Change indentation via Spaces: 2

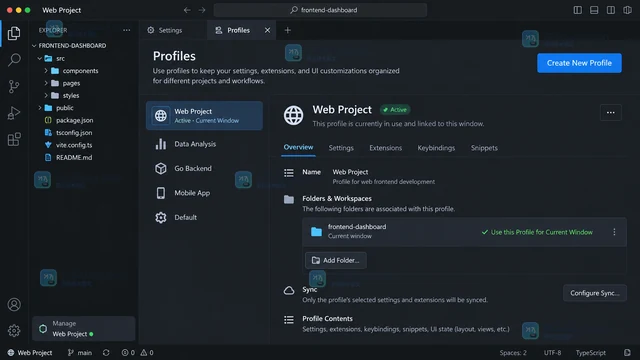point(513,353)
